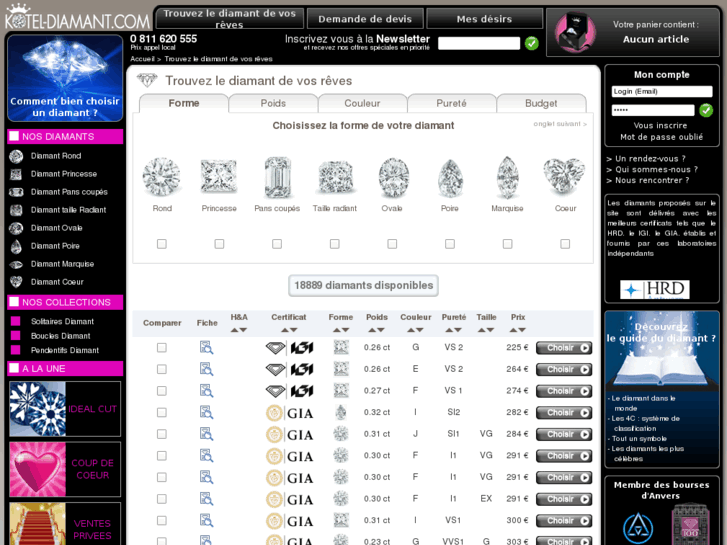Select the Poire diamond shape image
Screen dimensions: 727x545
point(450,178)
